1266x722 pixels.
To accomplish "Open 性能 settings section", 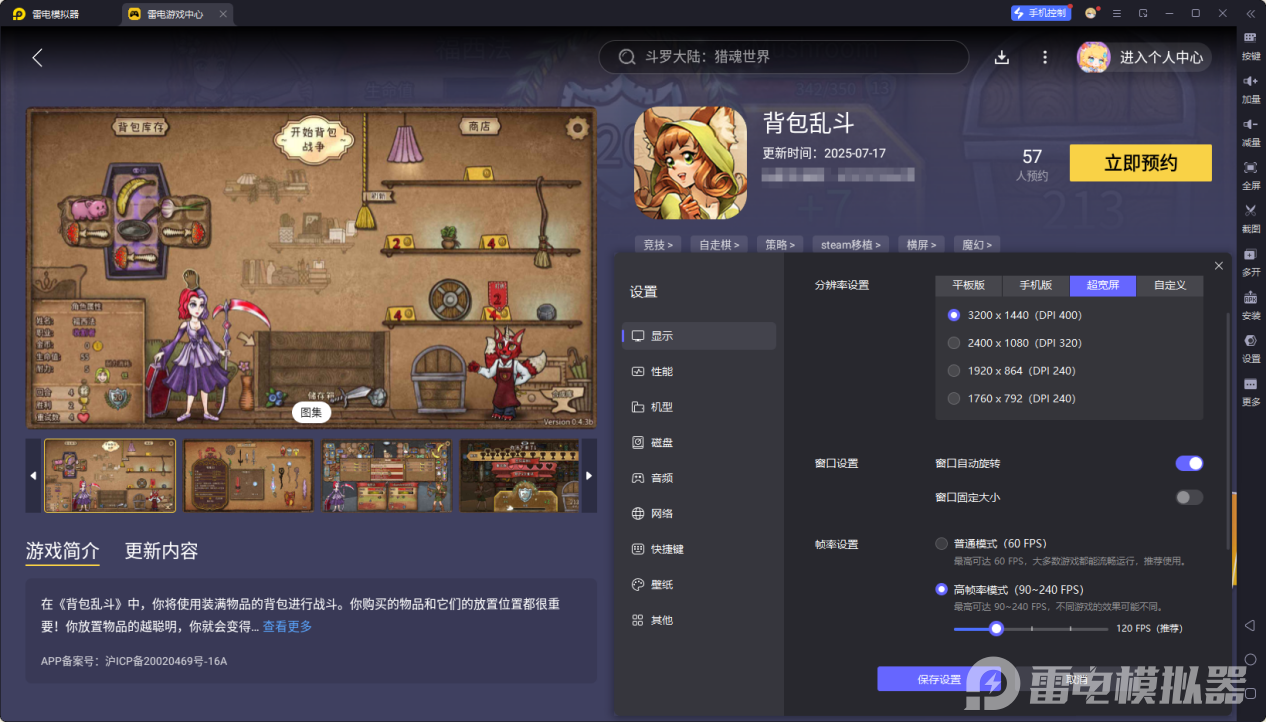I will click(699, 371).
